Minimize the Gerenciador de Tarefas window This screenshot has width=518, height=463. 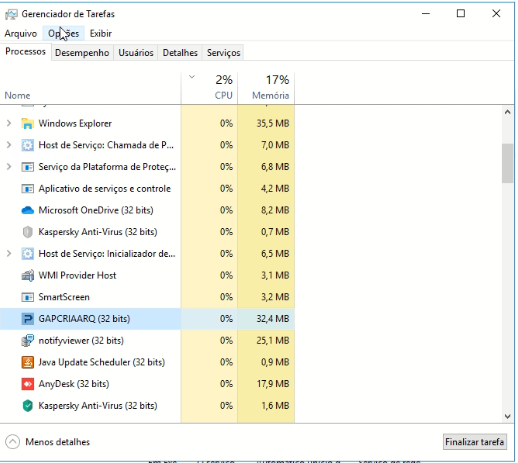click(426, 14)
